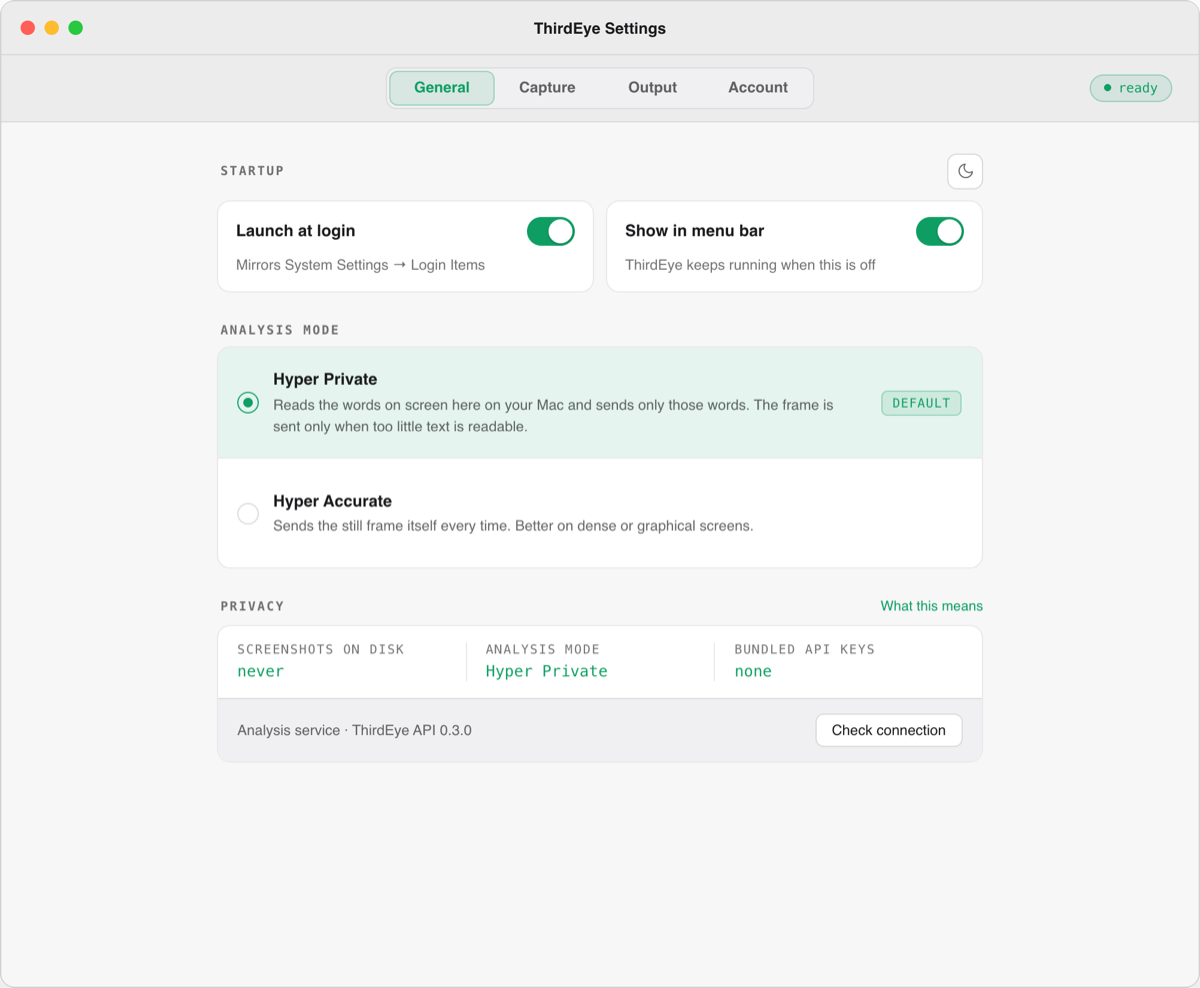This screenshot has height=988, width=1200.
Task: Click the SCREENSHOTS ON DISK label
Action: 321,649
